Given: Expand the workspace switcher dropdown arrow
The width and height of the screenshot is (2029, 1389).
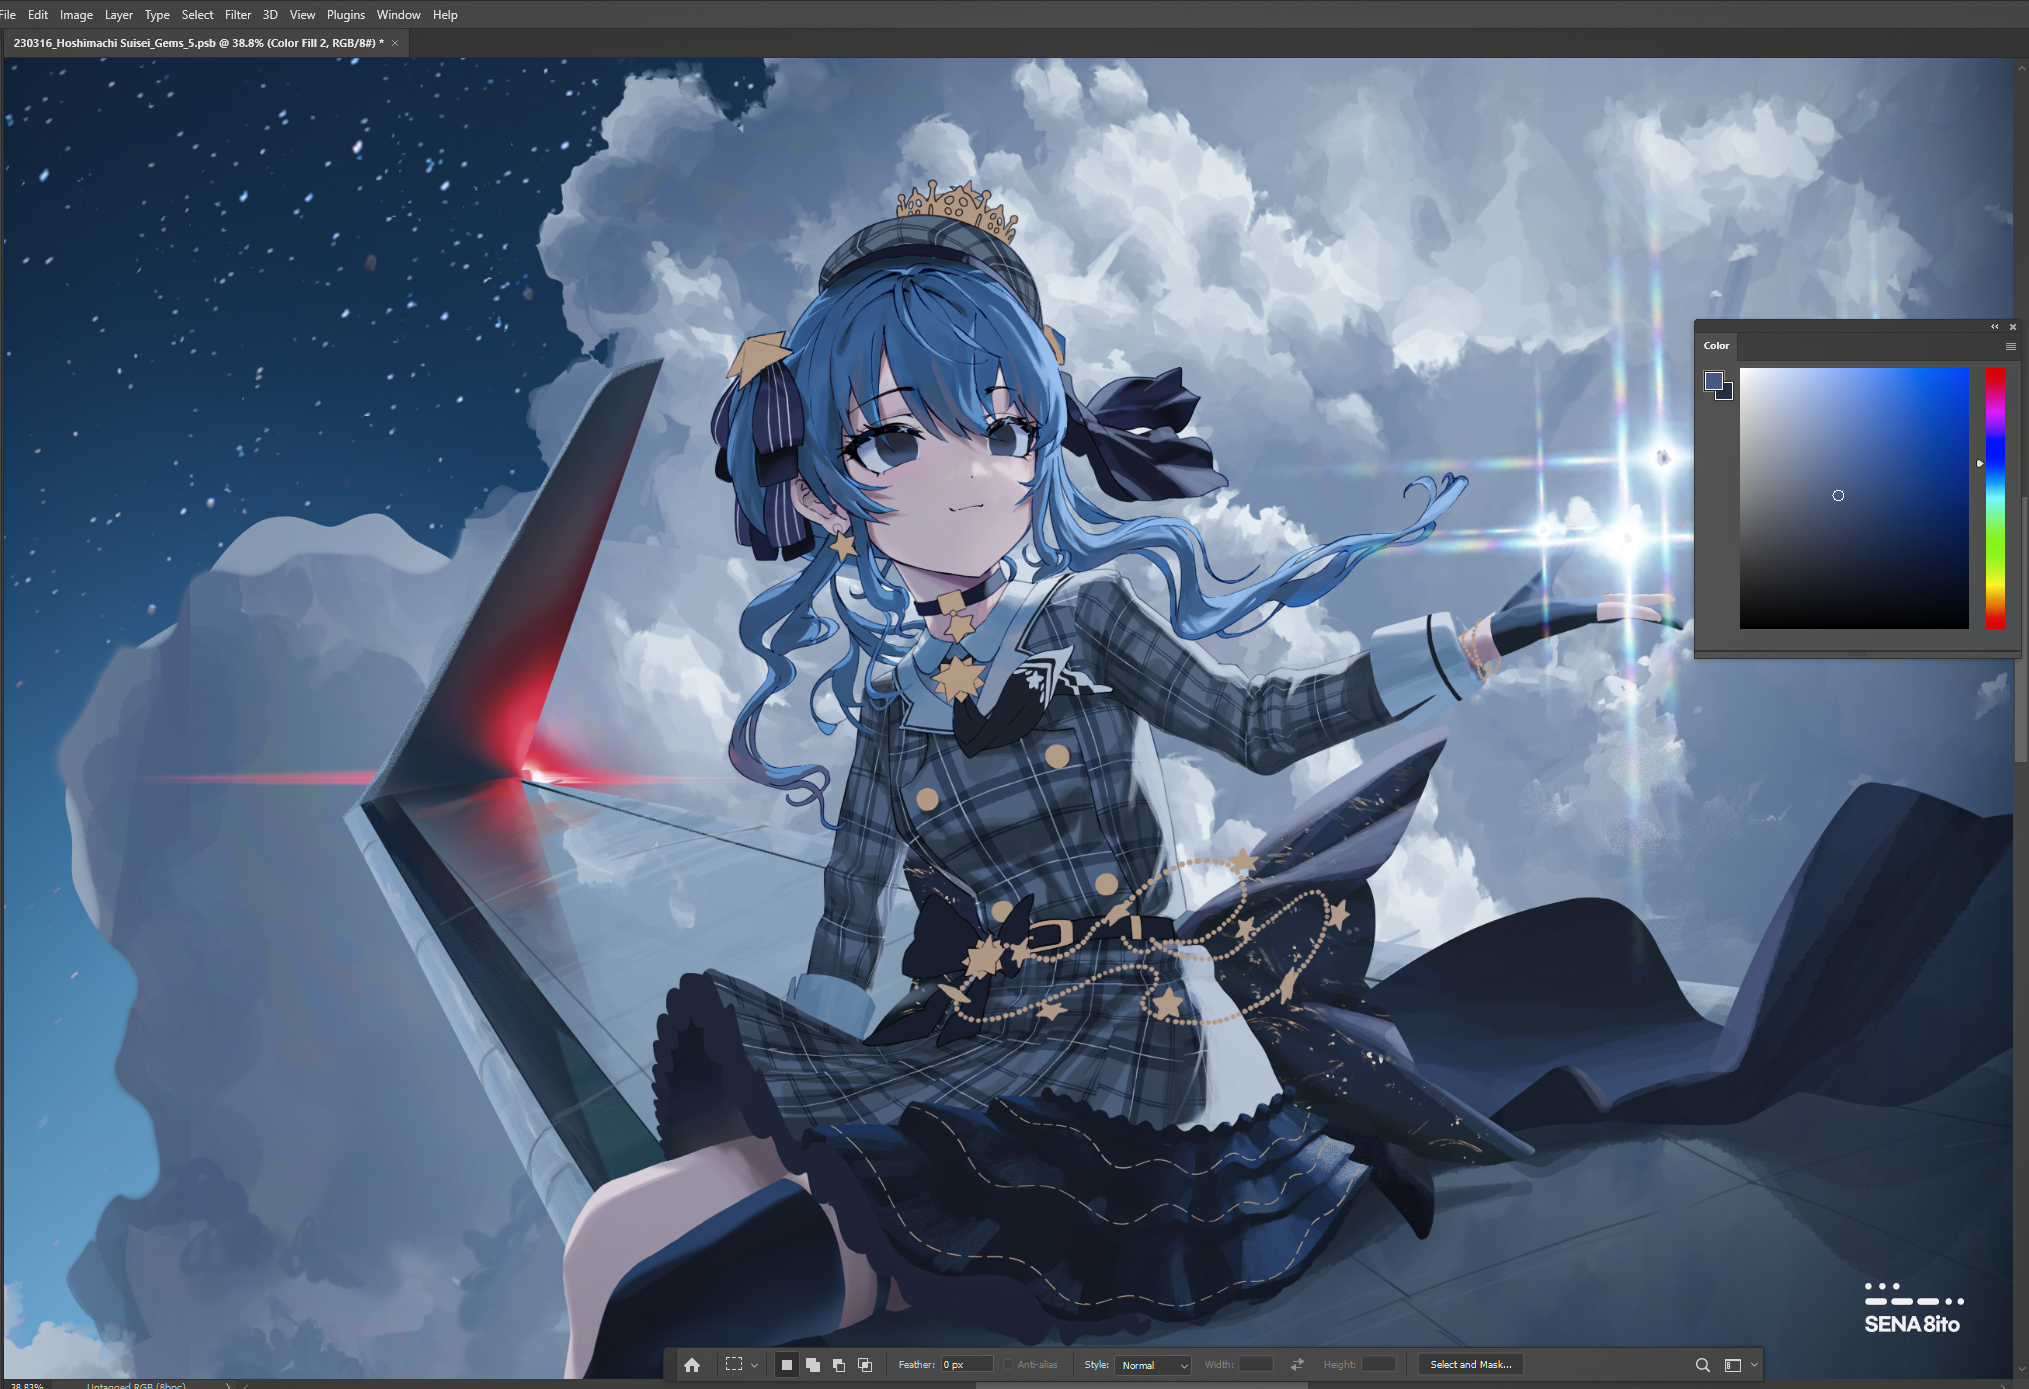Looking at the screenshot, I should [1754, 1365].
